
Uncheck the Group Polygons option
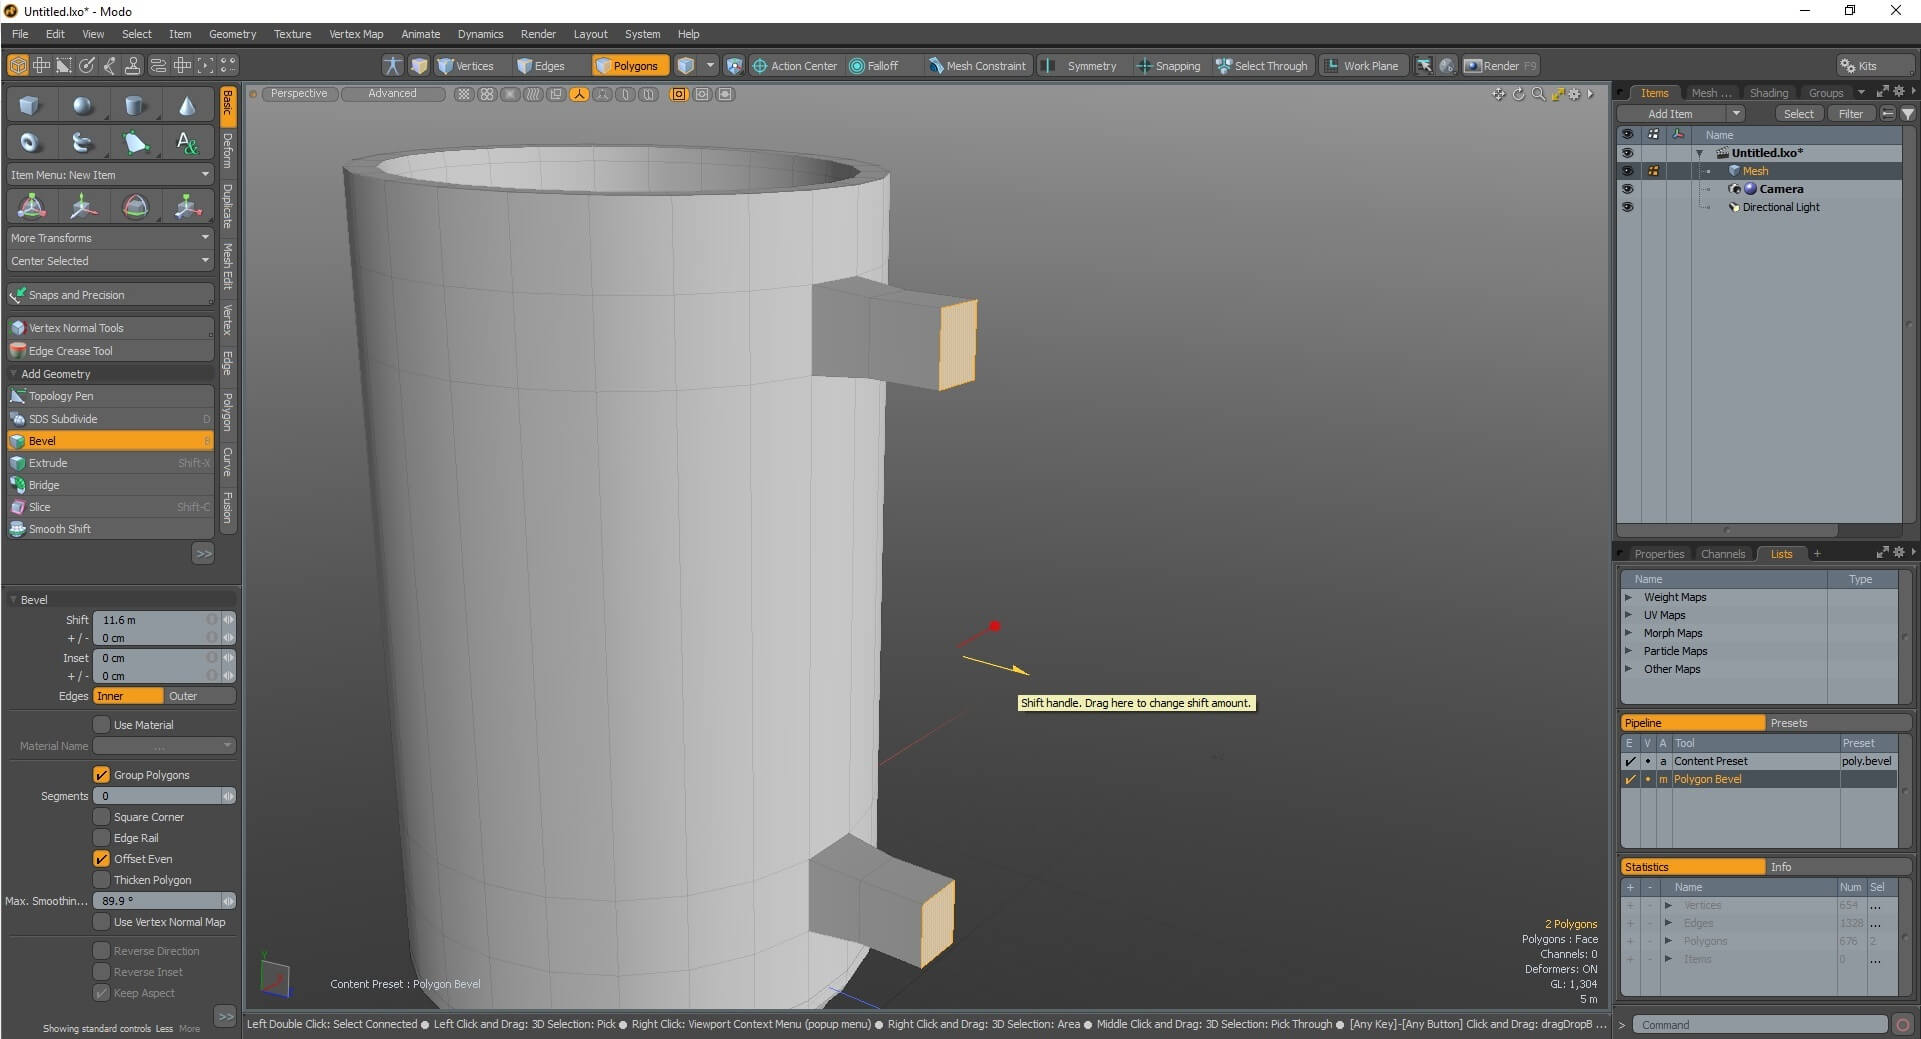[x=102, y=774]
